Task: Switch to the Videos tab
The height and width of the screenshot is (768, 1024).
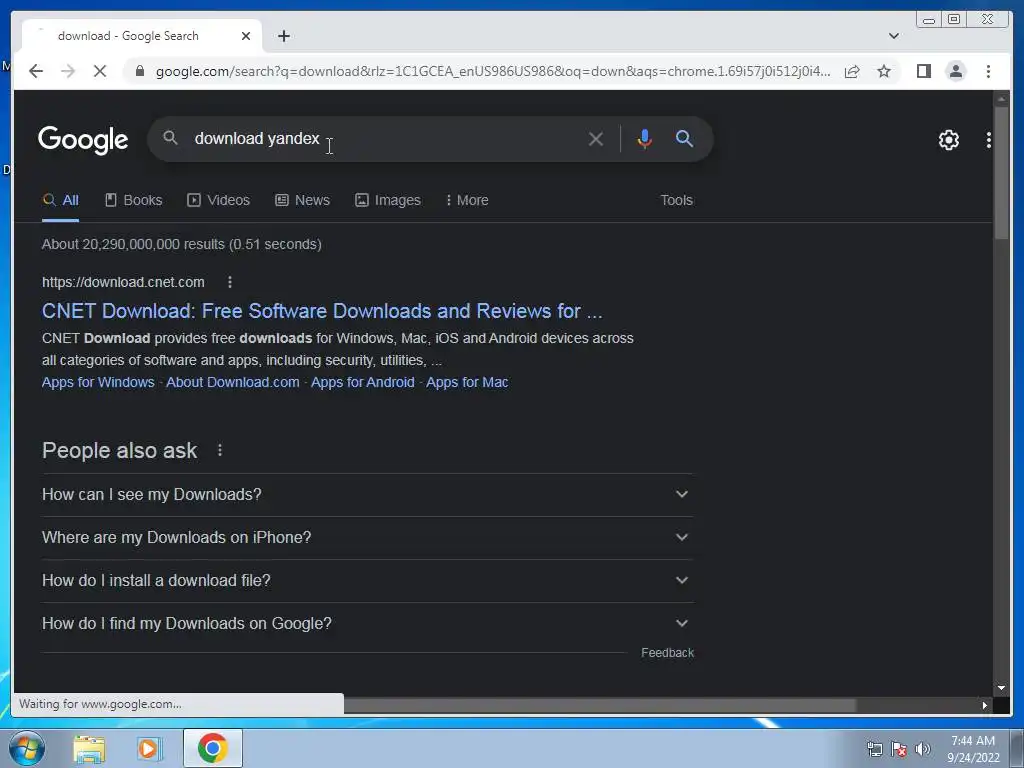Action: (x=219, y=200)
